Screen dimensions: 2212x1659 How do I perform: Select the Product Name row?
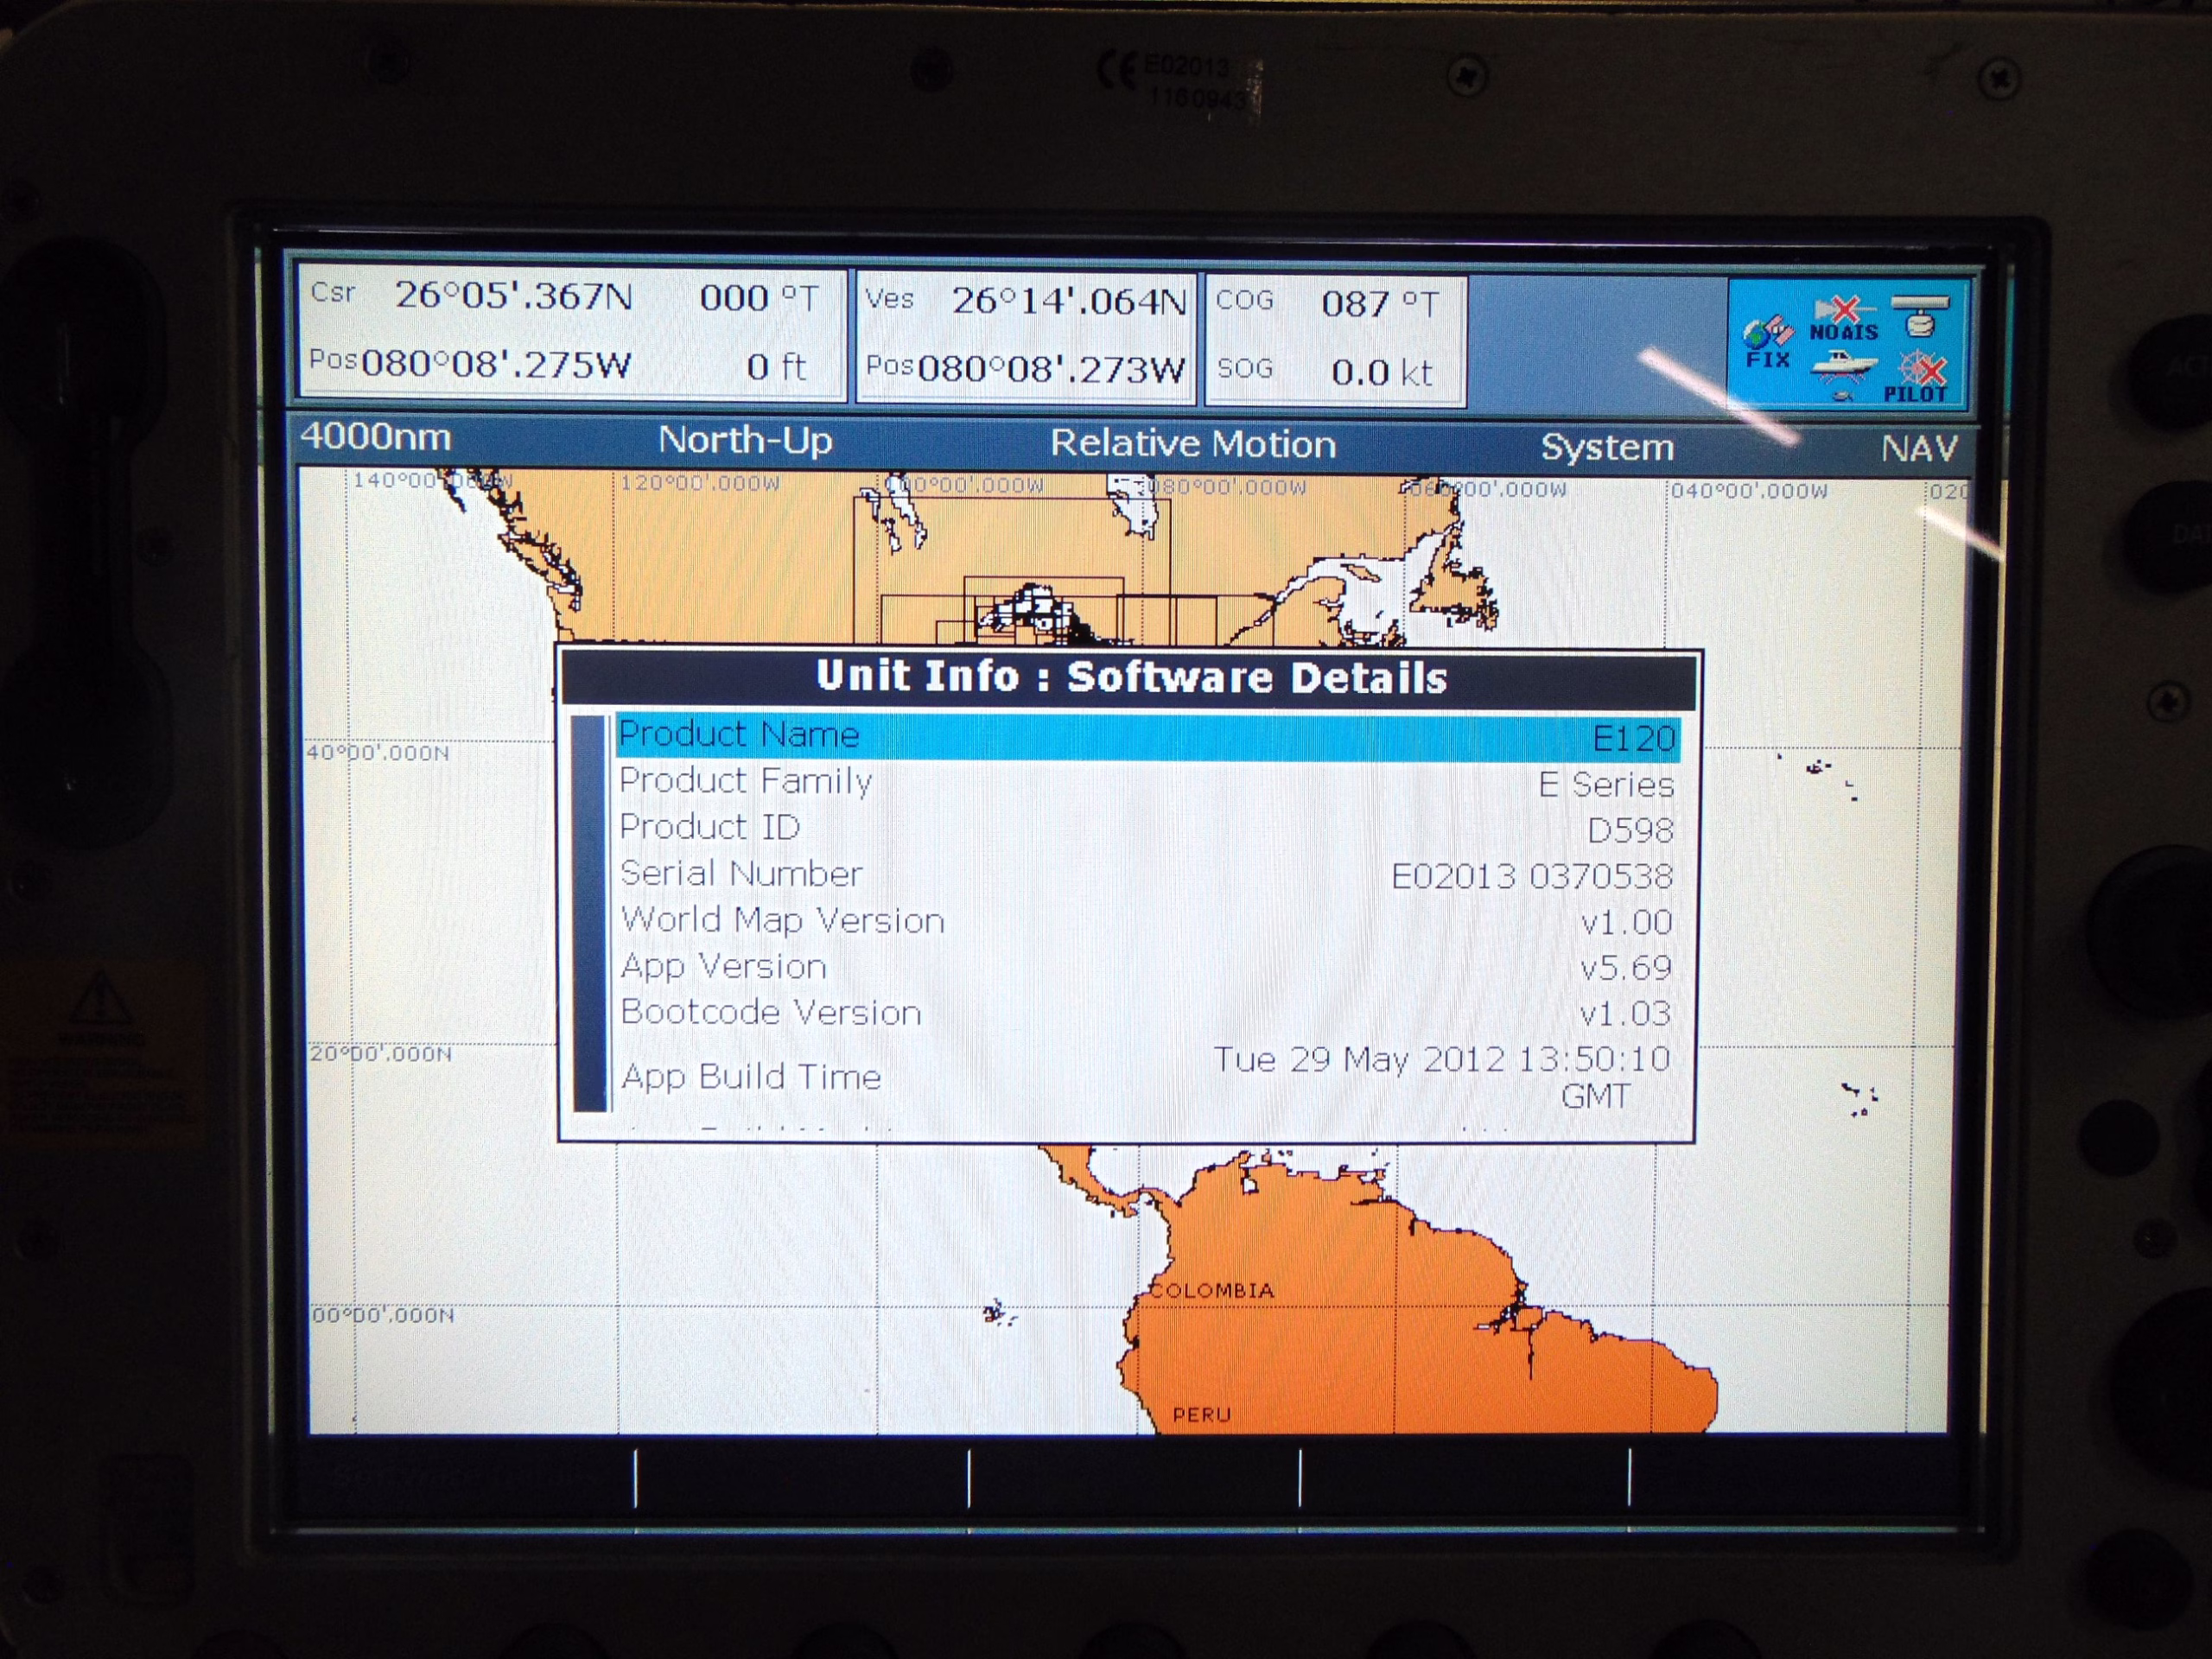[x=1146, y=737]
